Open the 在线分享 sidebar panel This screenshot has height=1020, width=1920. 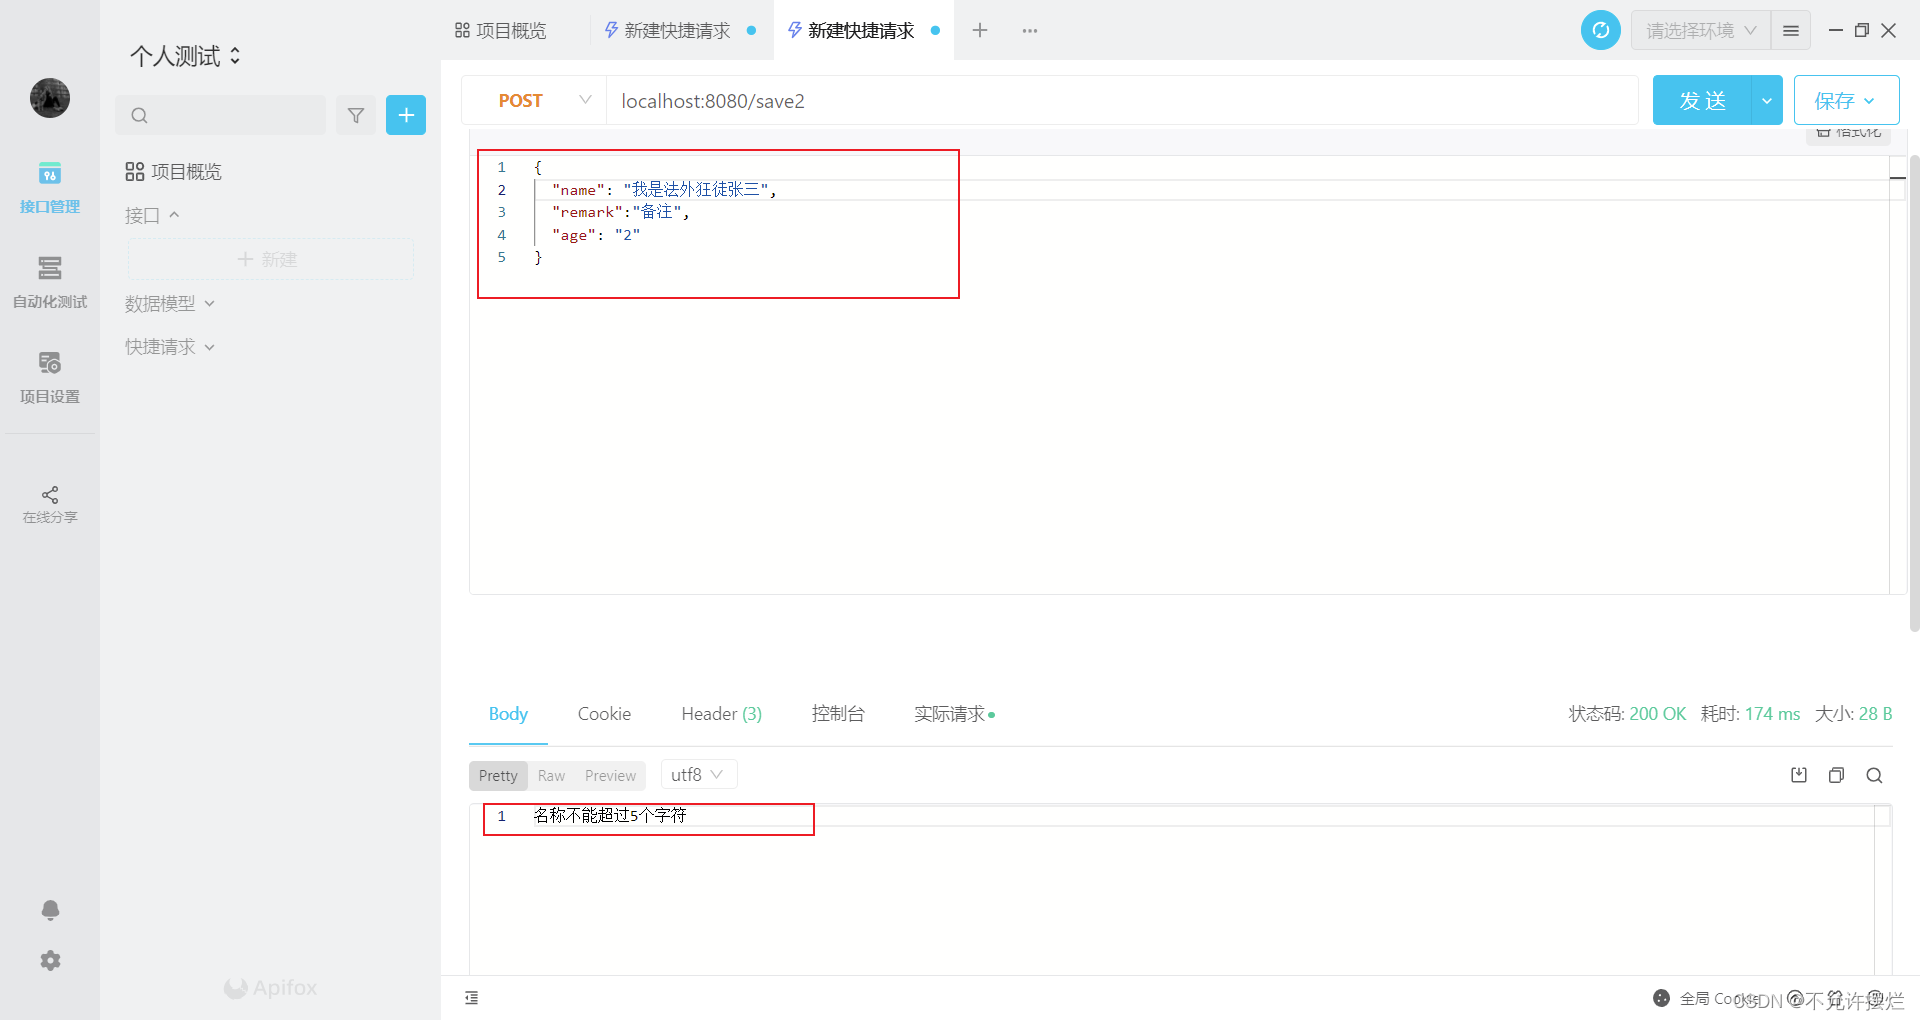pyautogui.click(x=49, y=505)
